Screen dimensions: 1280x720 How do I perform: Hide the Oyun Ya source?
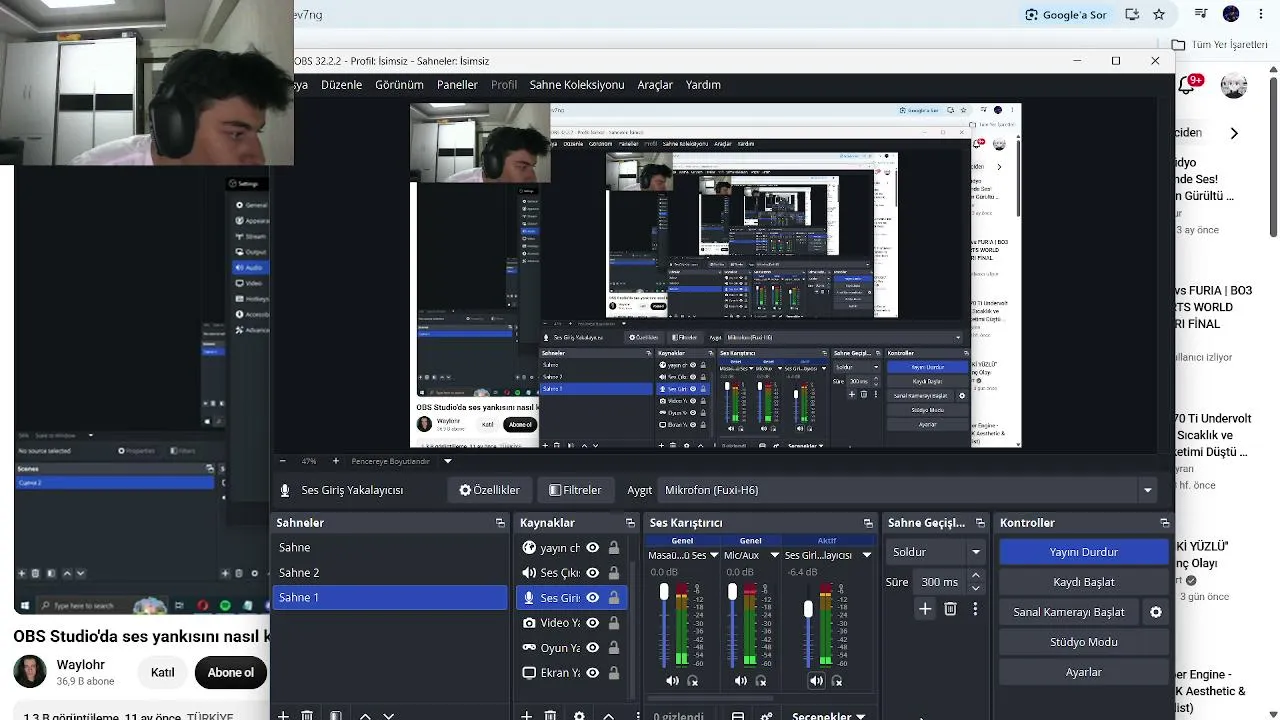pos(592,648)
